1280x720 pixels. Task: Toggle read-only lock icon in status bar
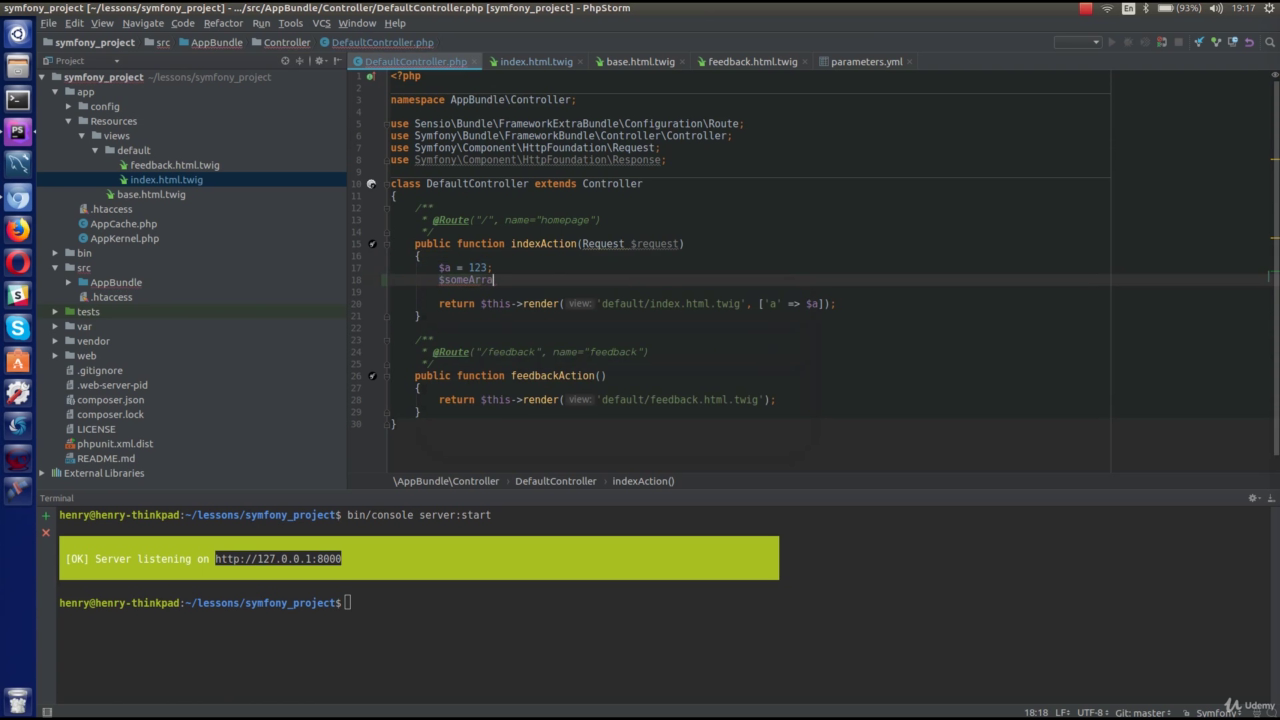point(1187,713)
